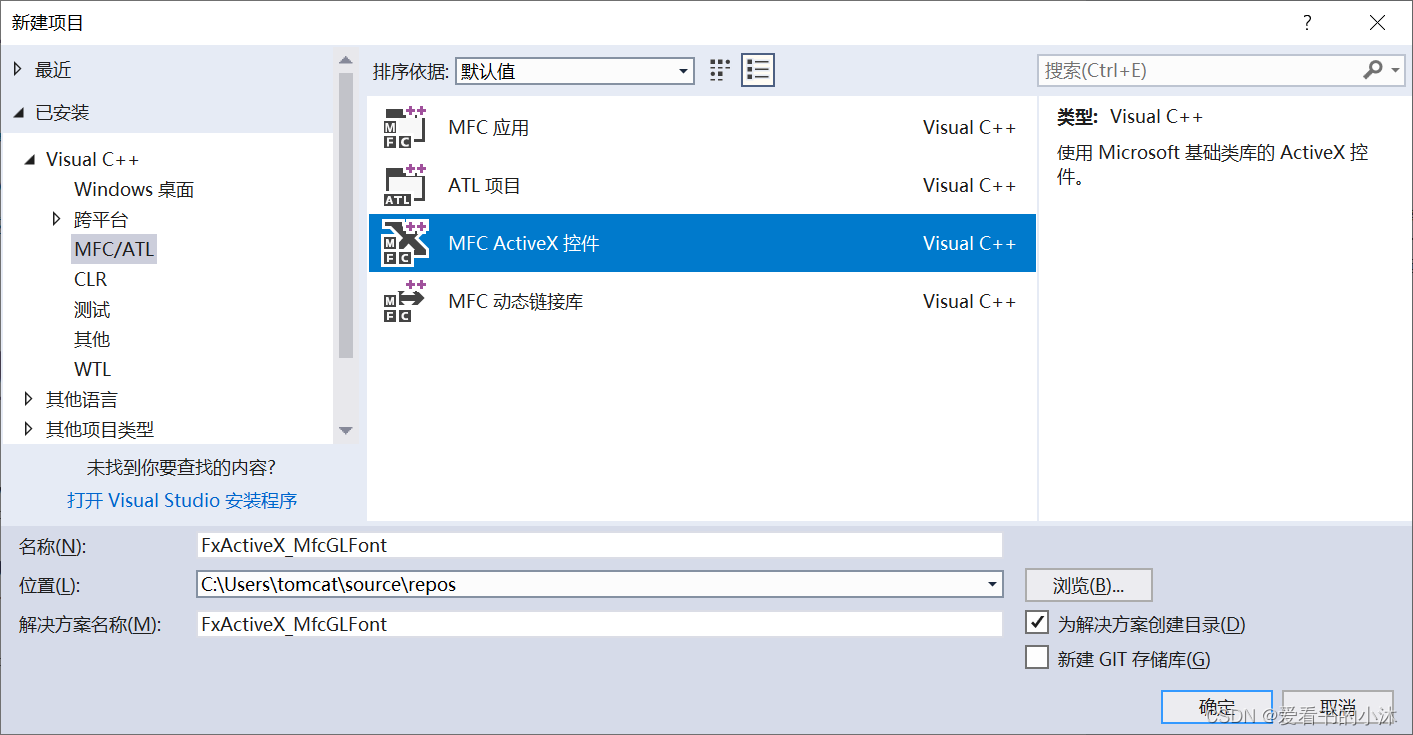Click the category tree scroll down arrow
Viewport: 1413px width, 735px height.
pyautogui.click(x=346, y=430)
